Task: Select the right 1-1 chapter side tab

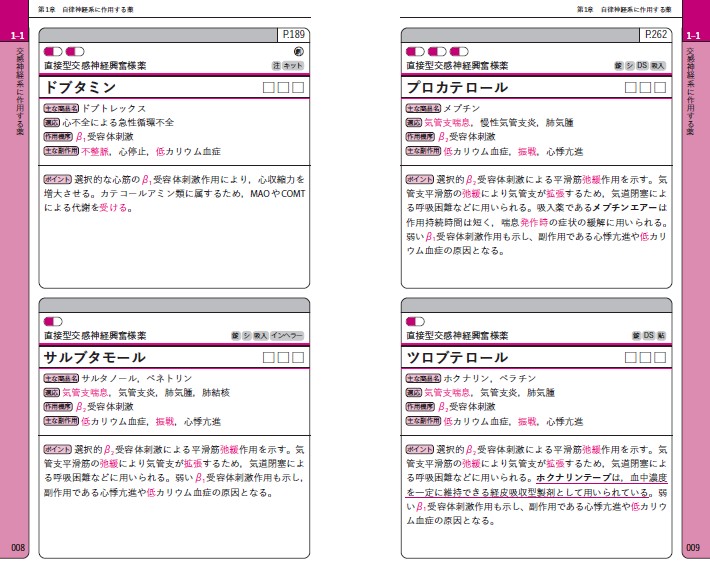Action: pos(695,35)
